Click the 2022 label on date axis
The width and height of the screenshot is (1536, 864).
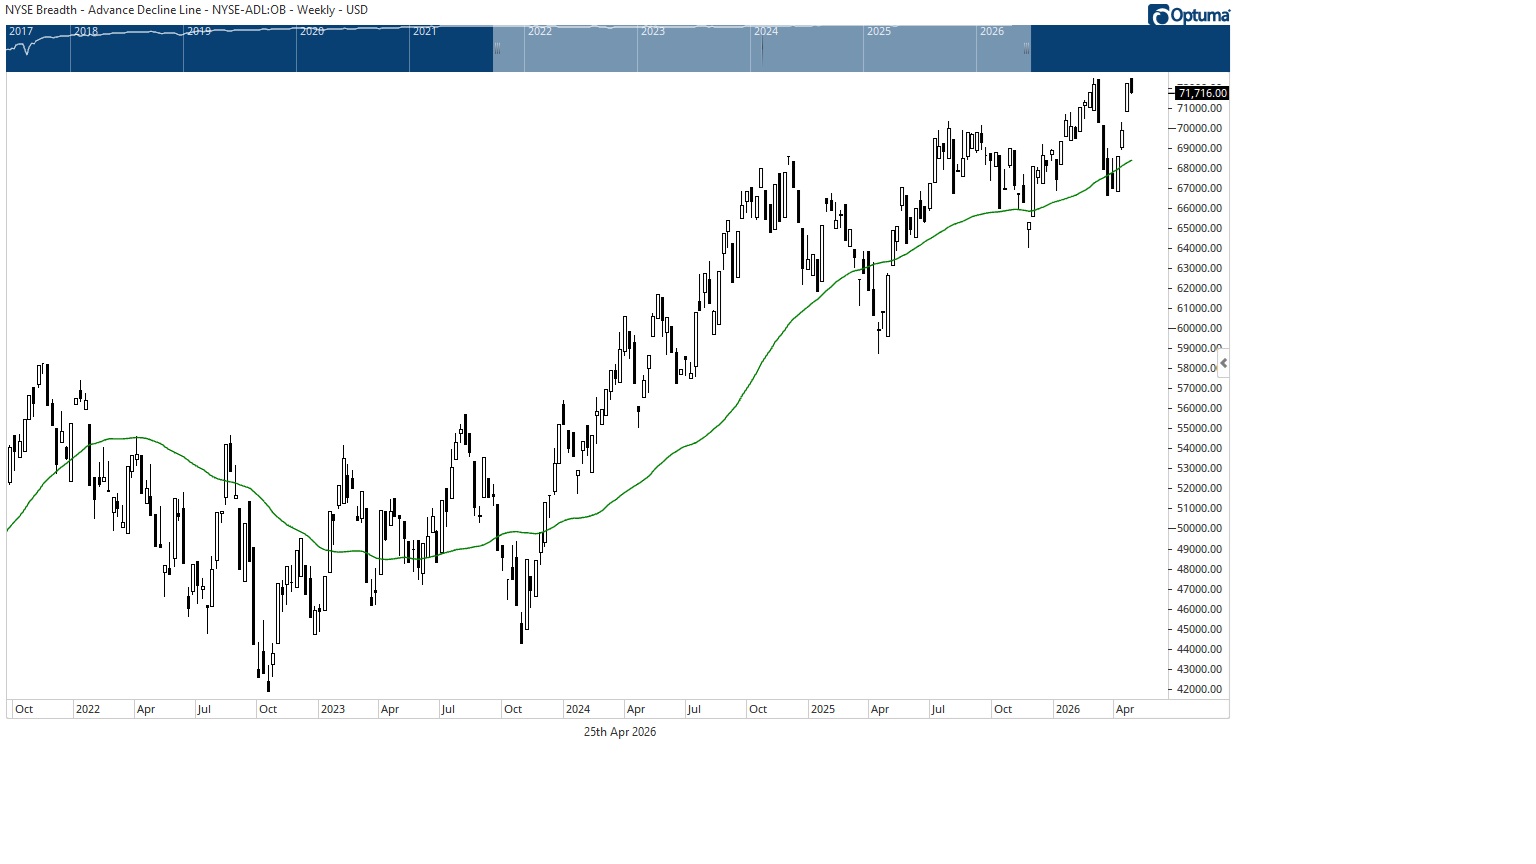pyautogui.click(x=88, y=709)
